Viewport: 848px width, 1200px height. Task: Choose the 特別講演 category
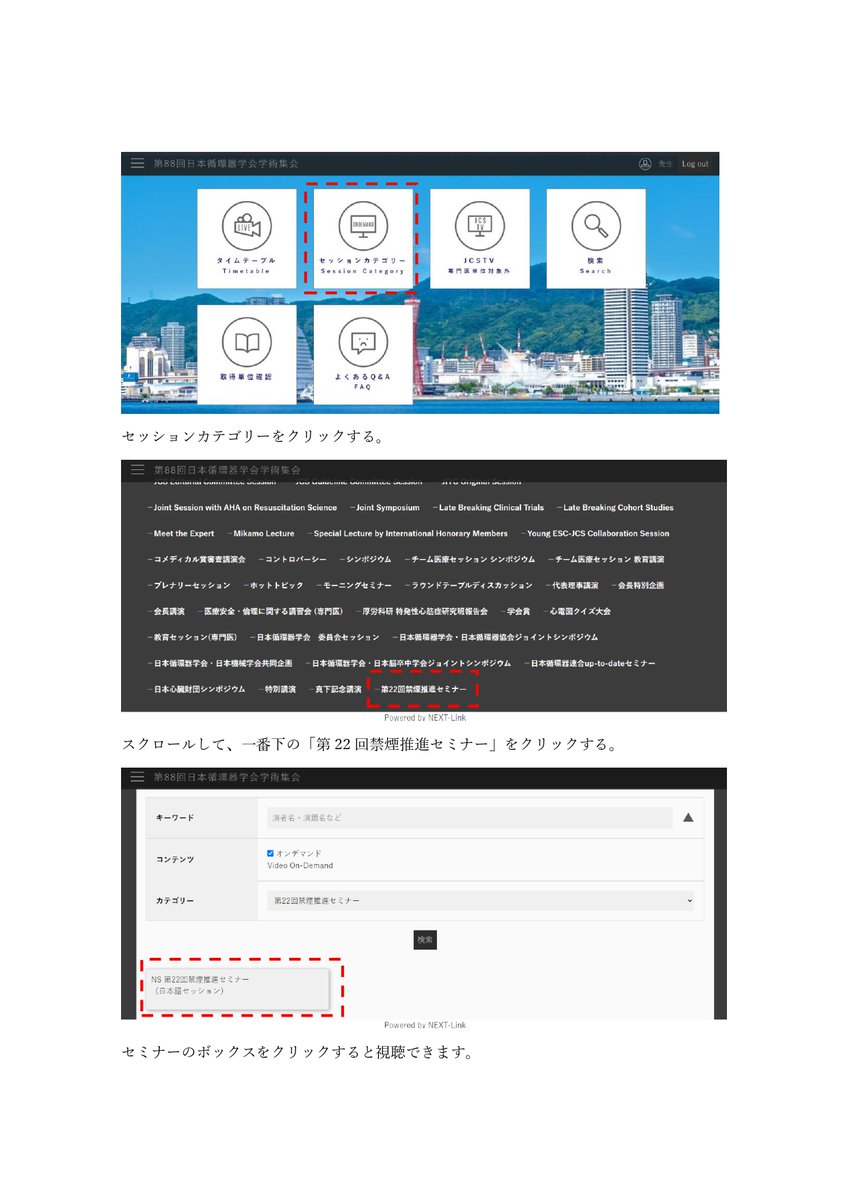click(277, 690)
